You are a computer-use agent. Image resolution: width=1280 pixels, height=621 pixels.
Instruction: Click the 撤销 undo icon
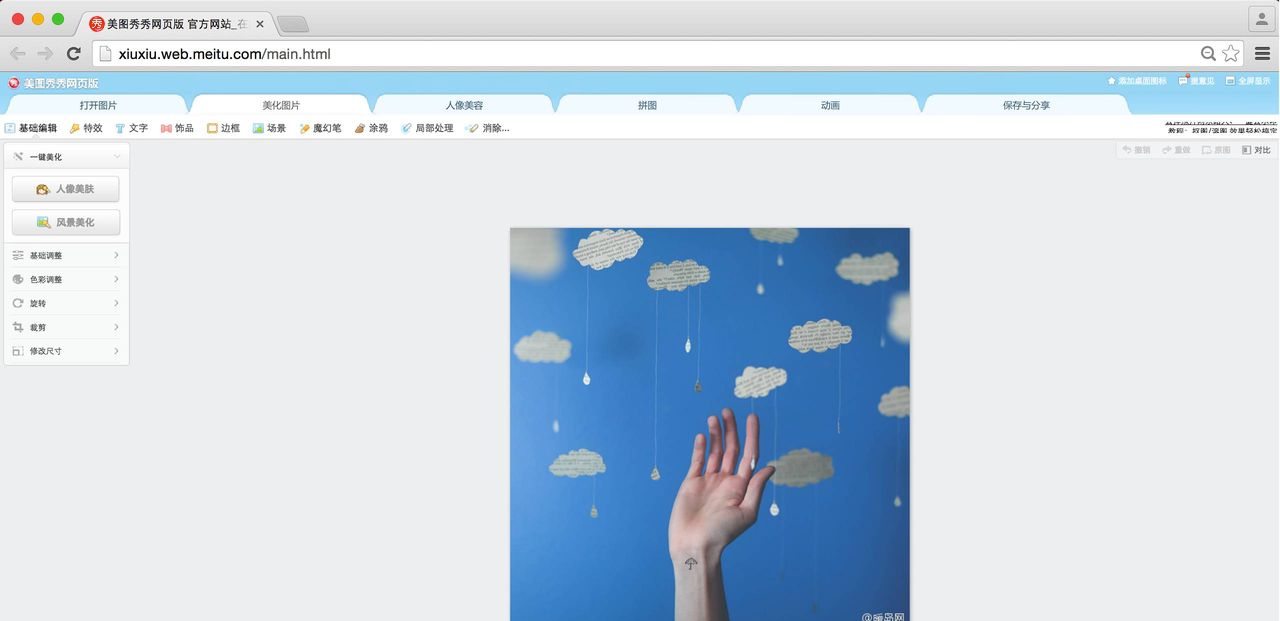click(x=1136, y=150)
